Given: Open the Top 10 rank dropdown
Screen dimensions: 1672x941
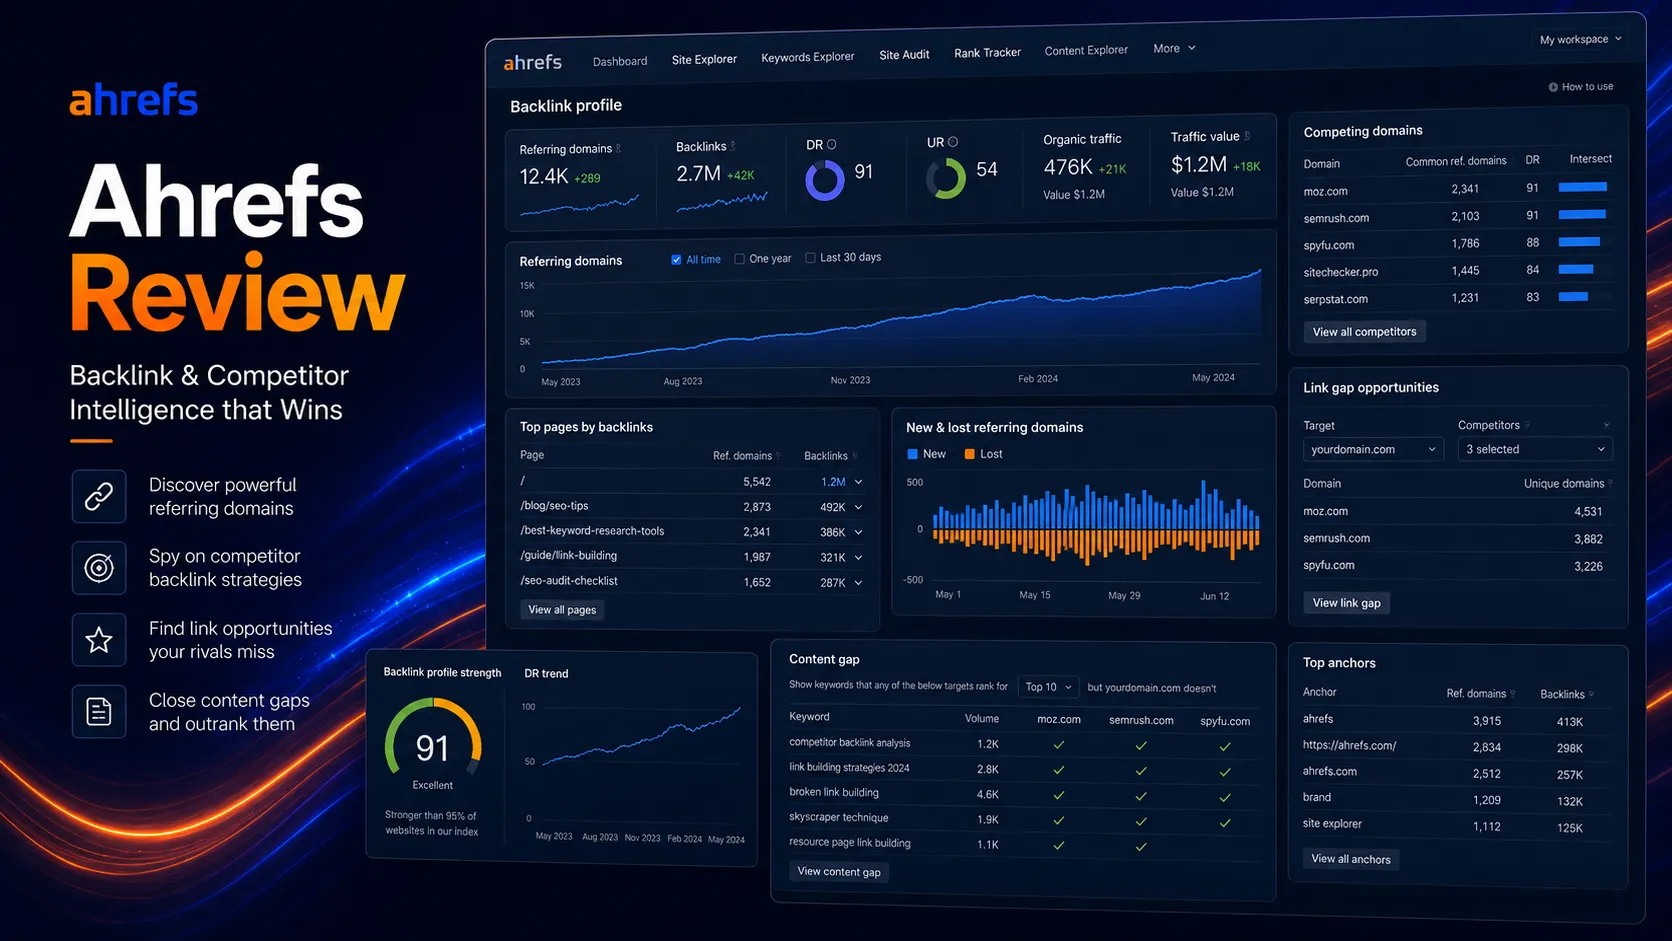Looking at the screenshot, I should [1048, 687].
